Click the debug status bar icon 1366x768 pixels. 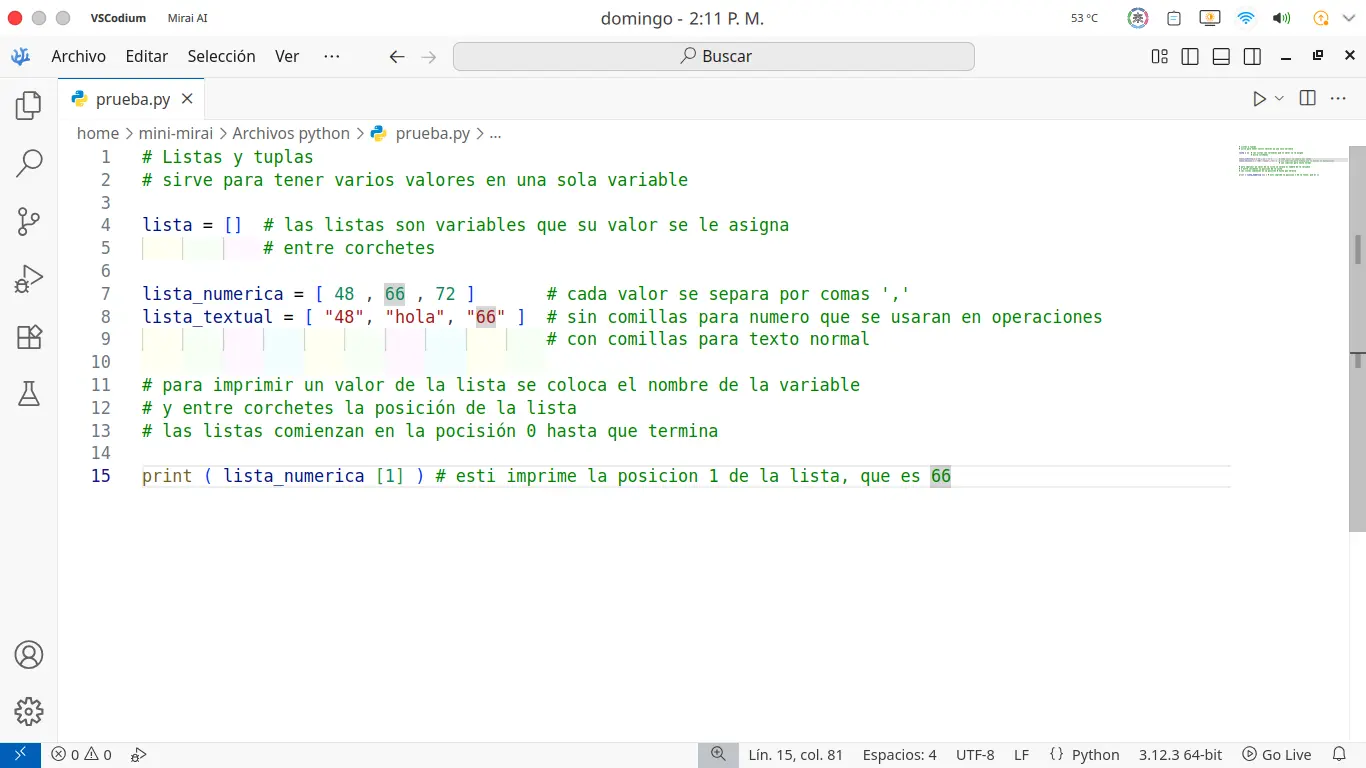pos(140,755)
